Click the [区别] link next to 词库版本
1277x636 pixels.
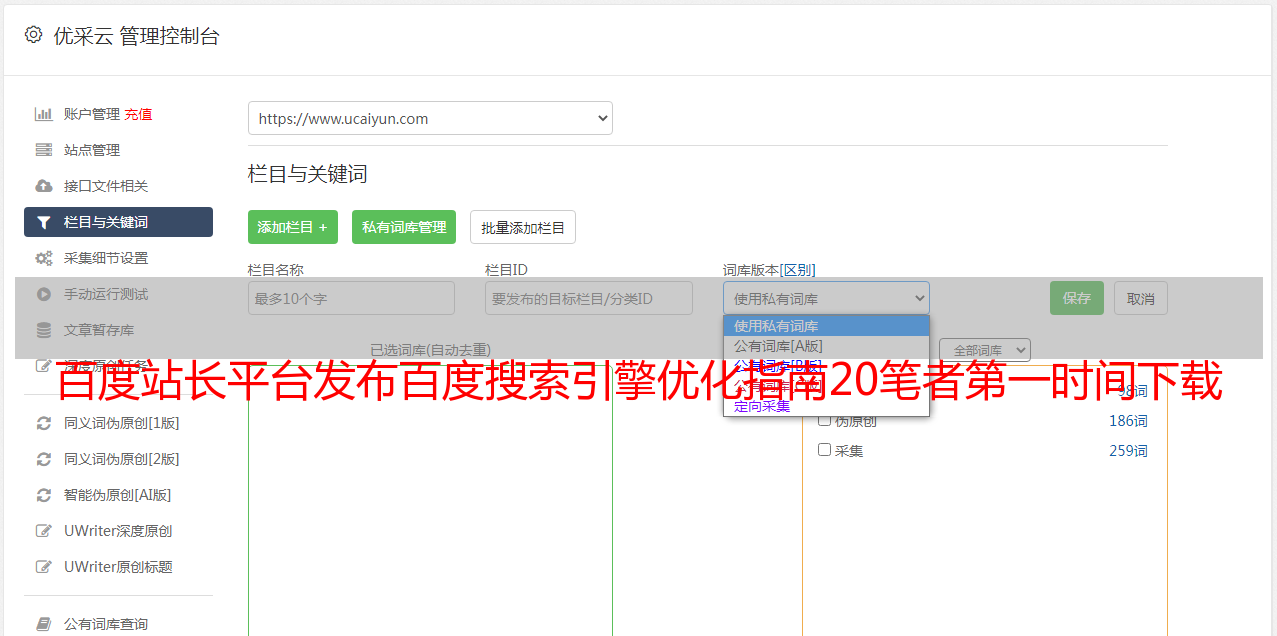coord(797,270)
